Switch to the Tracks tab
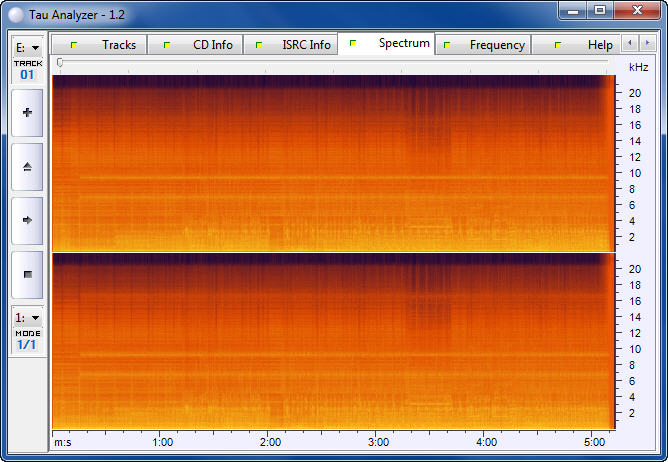Viewport: 668px width, 462px height. tap(100, 45)
